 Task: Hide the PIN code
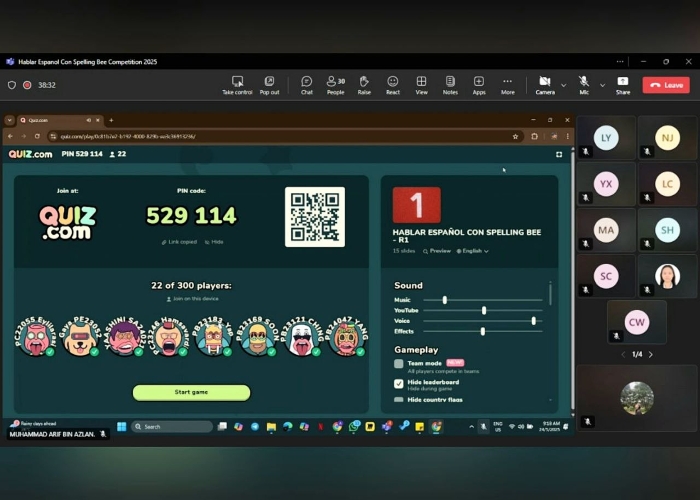[214, 242]
